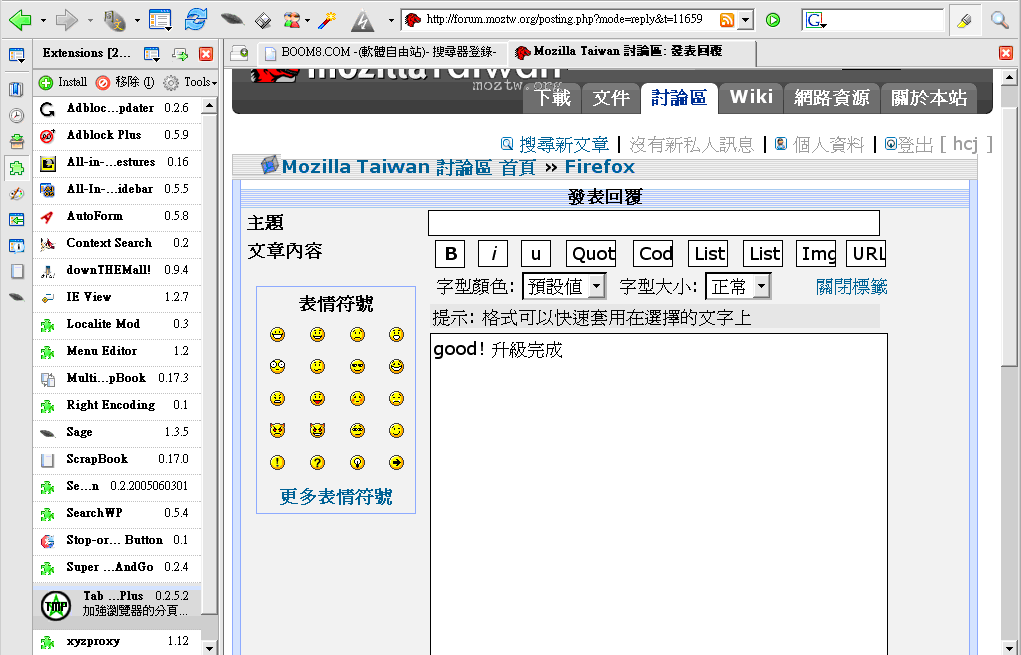Click the B bold formatting button
This screenshot has height=655, width=1021.
click(x=450, y=254)
